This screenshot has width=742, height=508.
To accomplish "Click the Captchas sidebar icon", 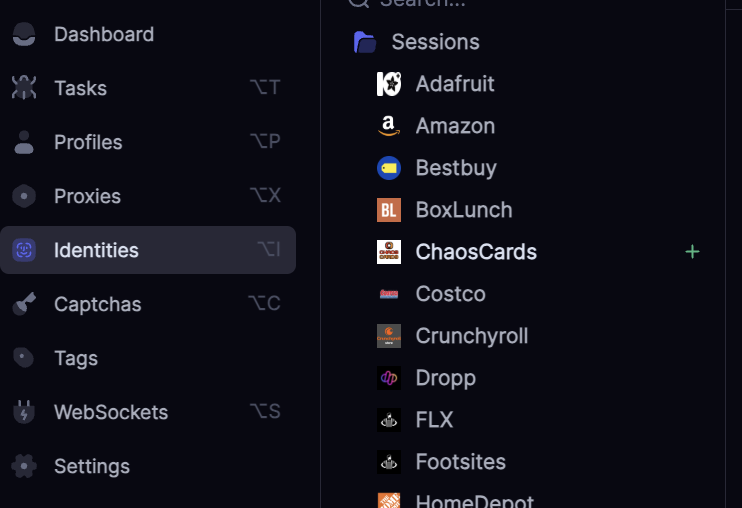I will (24, 304).
